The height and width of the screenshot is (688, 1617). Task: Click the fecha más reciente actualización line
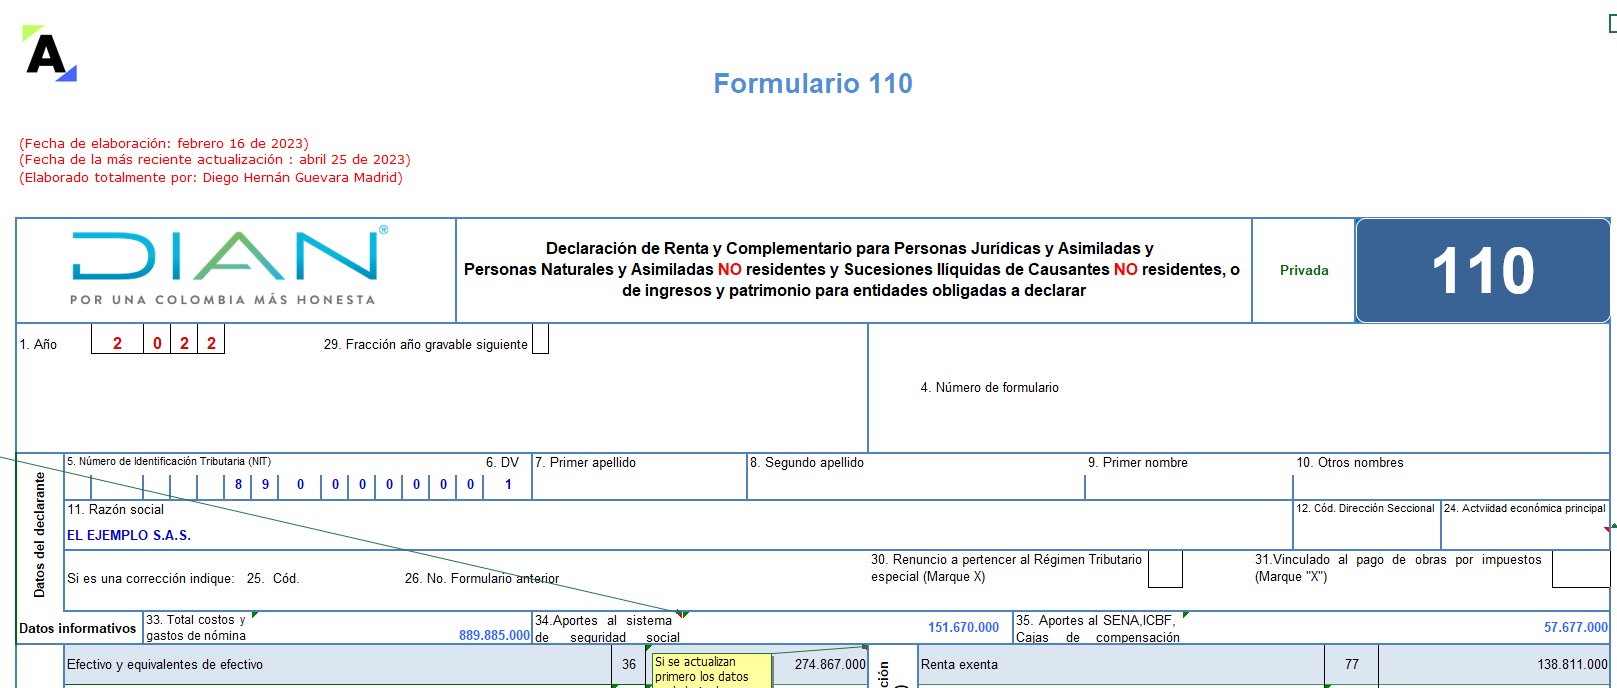215,159
